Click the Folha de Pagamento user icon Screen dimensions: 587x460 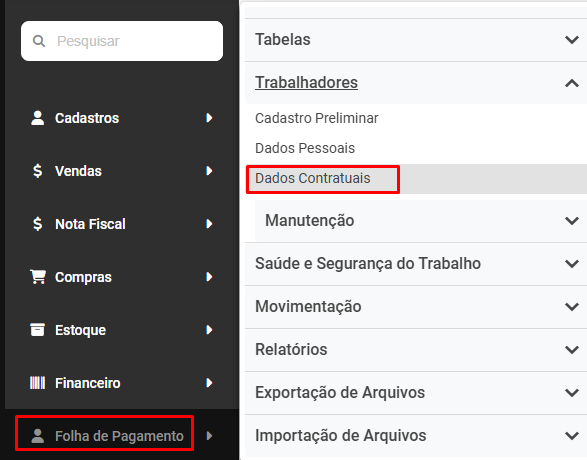37,436
